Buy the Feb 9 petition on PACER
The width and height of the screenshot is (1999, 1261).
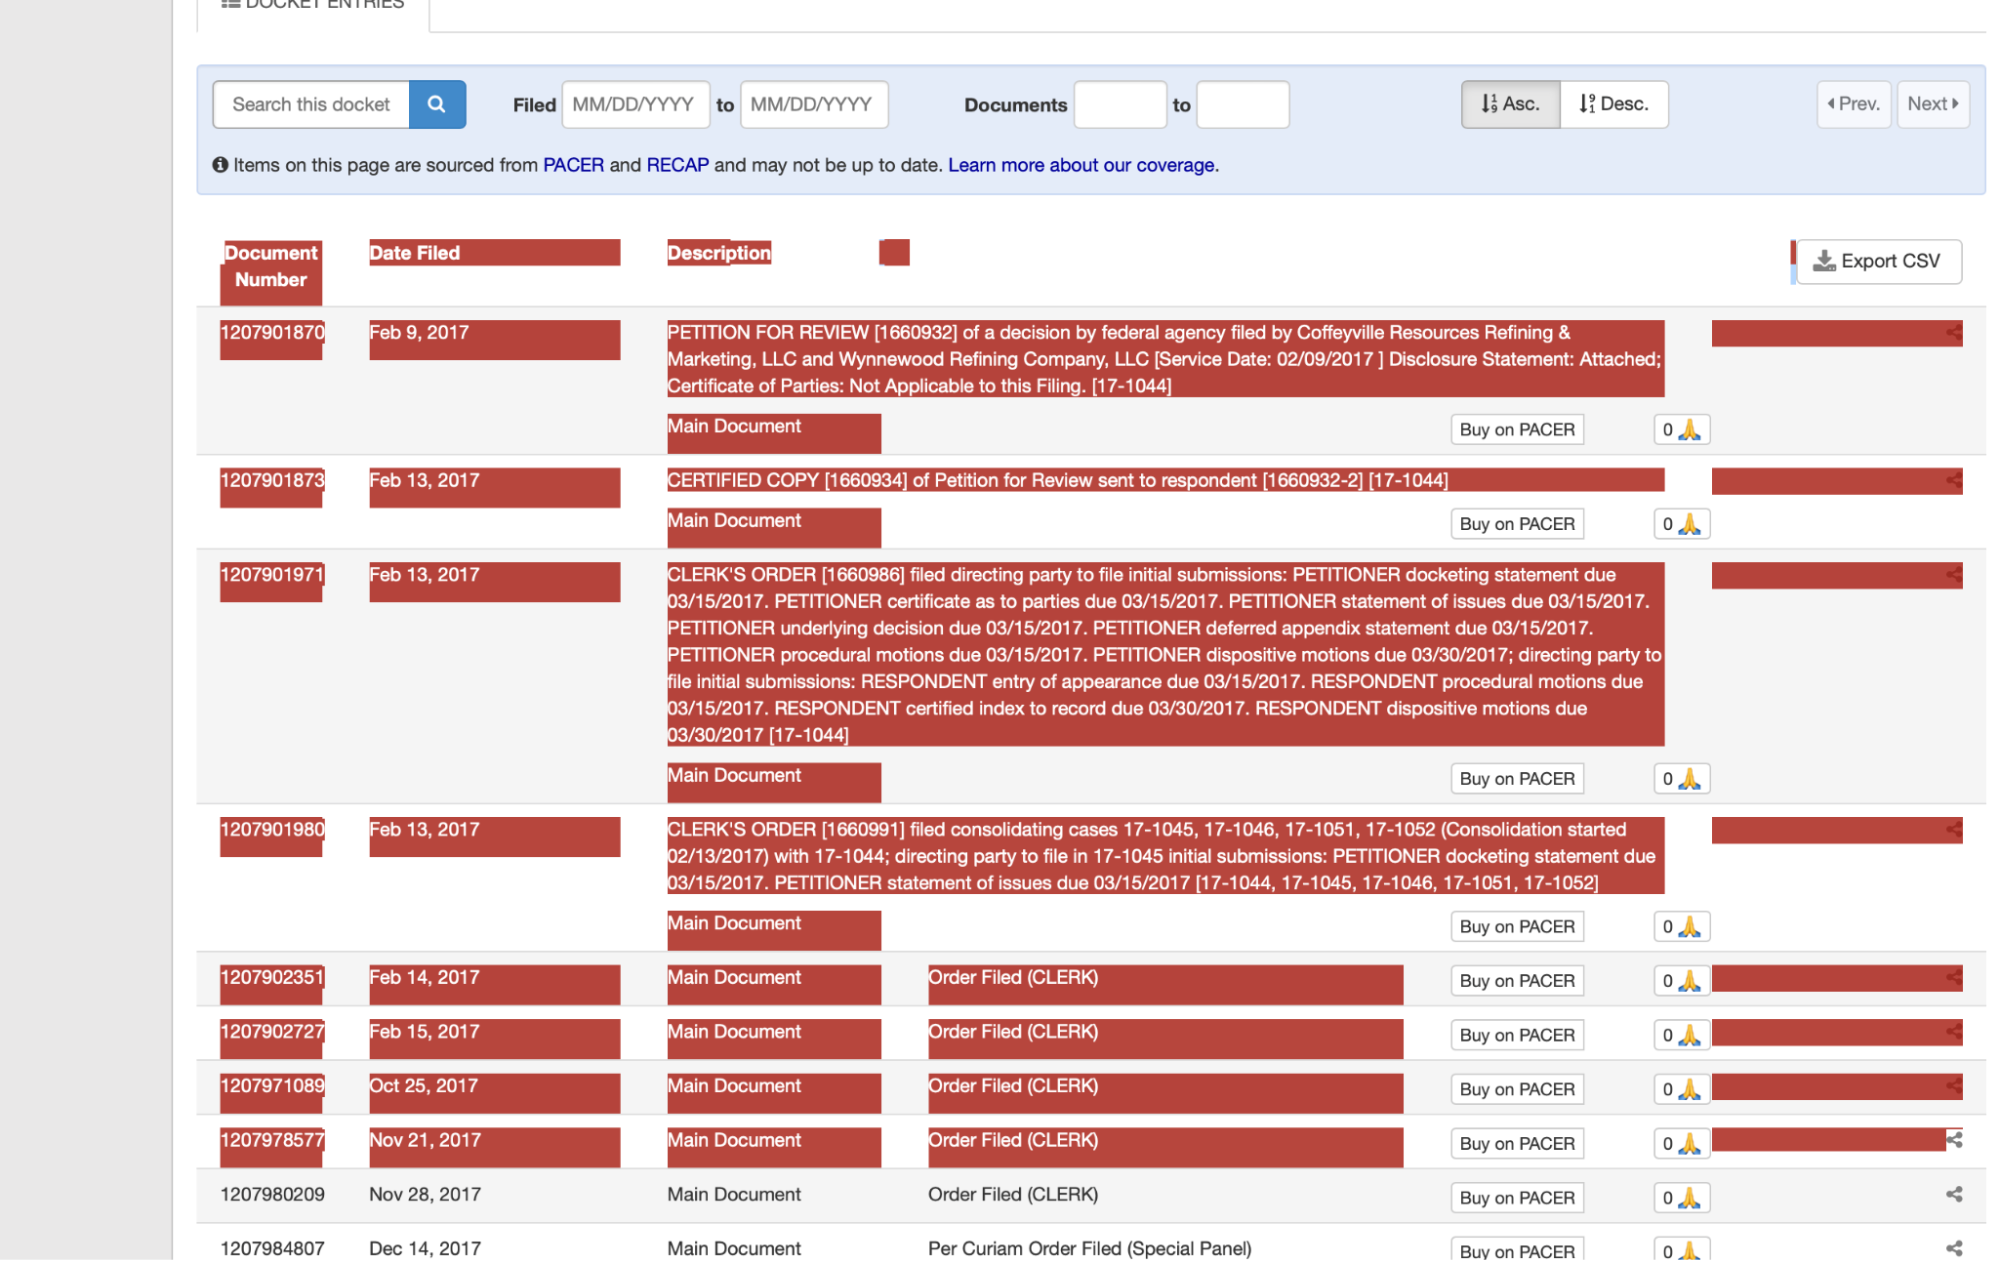pyautogui.click(x=1516, y=429)
